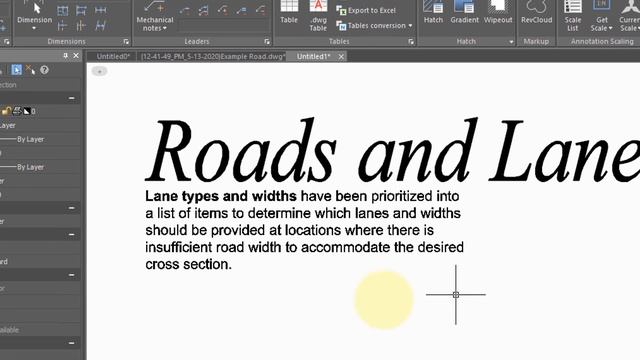The image size is (640, 360).
Task: Click the viewport plus control
Action: point(99,71)
